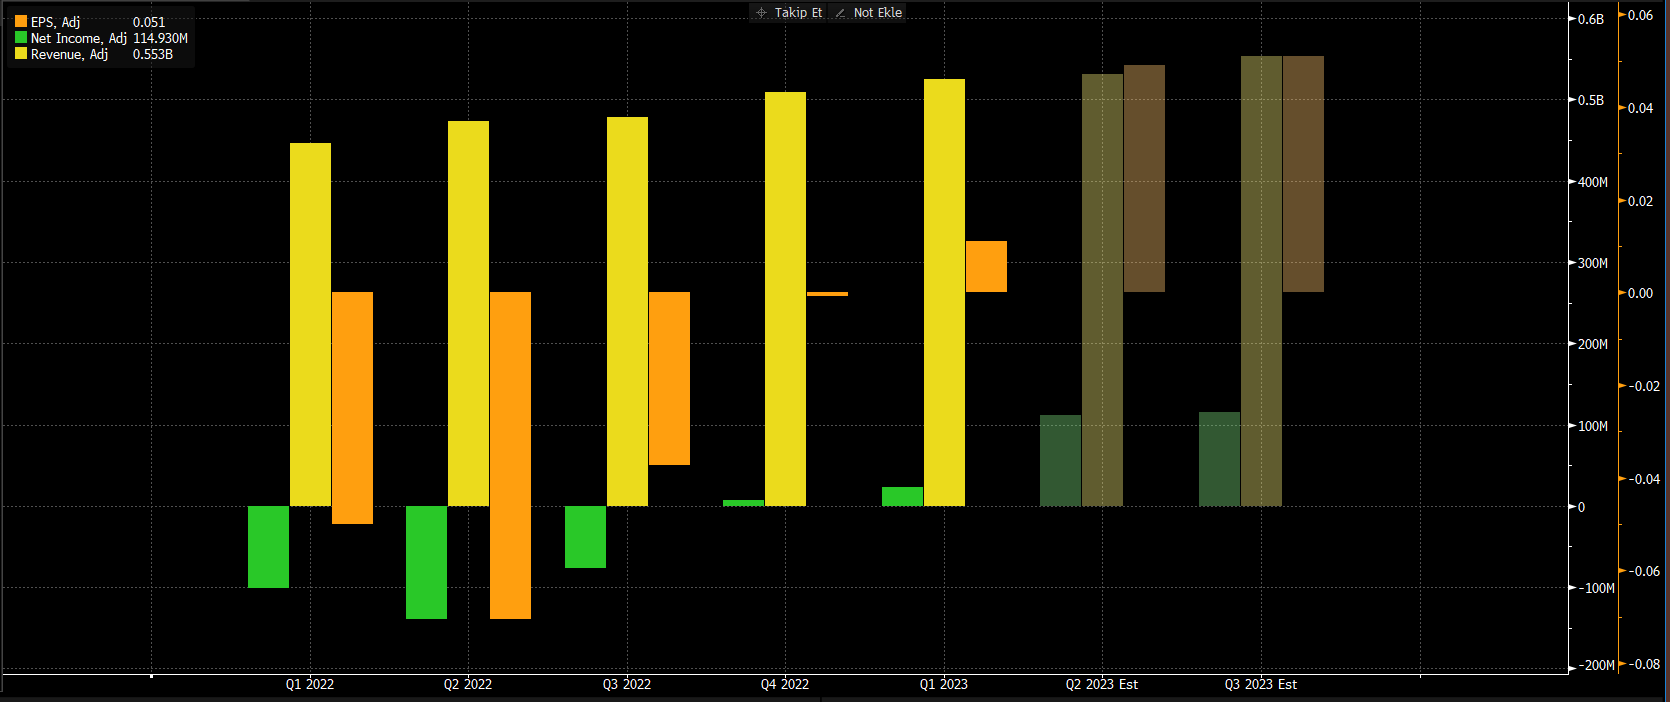This screenshot has height=702, width=1670.
Task: Select the orange EPS bar for Q1 2023
Action: [x=986, y=266]
